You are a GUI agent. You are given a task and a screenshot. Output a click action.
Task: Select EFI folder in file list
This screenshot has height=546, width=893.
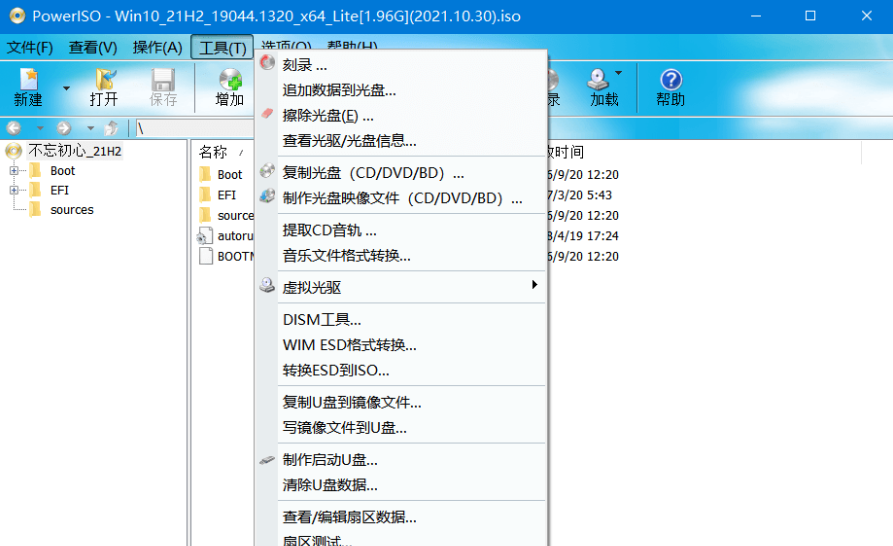pos(226,195)
